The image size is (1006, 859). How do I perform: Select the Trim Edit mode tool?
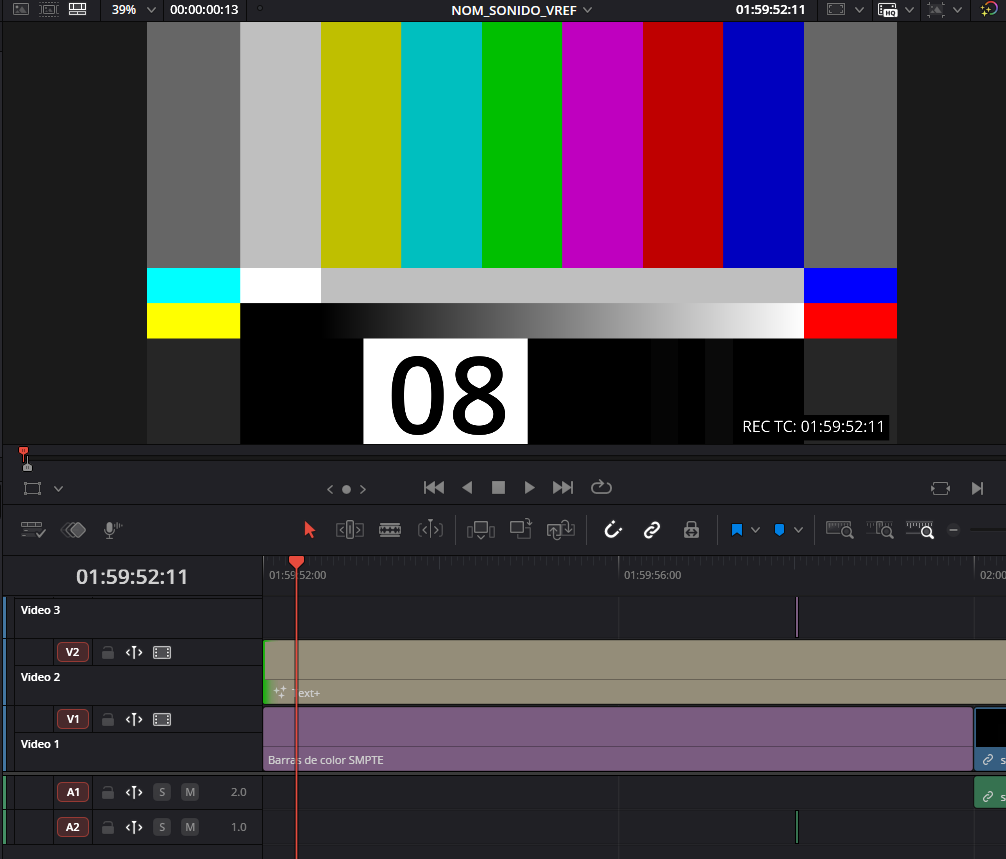tap(349, 530)
